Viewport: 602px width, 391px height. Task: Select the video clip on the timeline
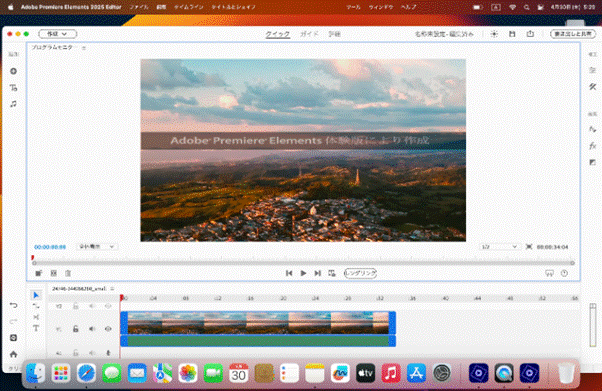click(x=258, y=323)
